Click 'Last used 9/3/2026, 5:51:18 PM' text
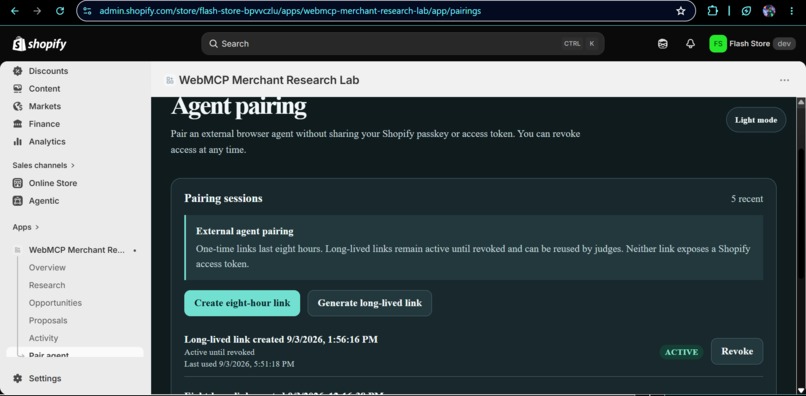Image resolution: width=806 pixels, height=396 pixels. pyautogui.click(x=240, y=364)
